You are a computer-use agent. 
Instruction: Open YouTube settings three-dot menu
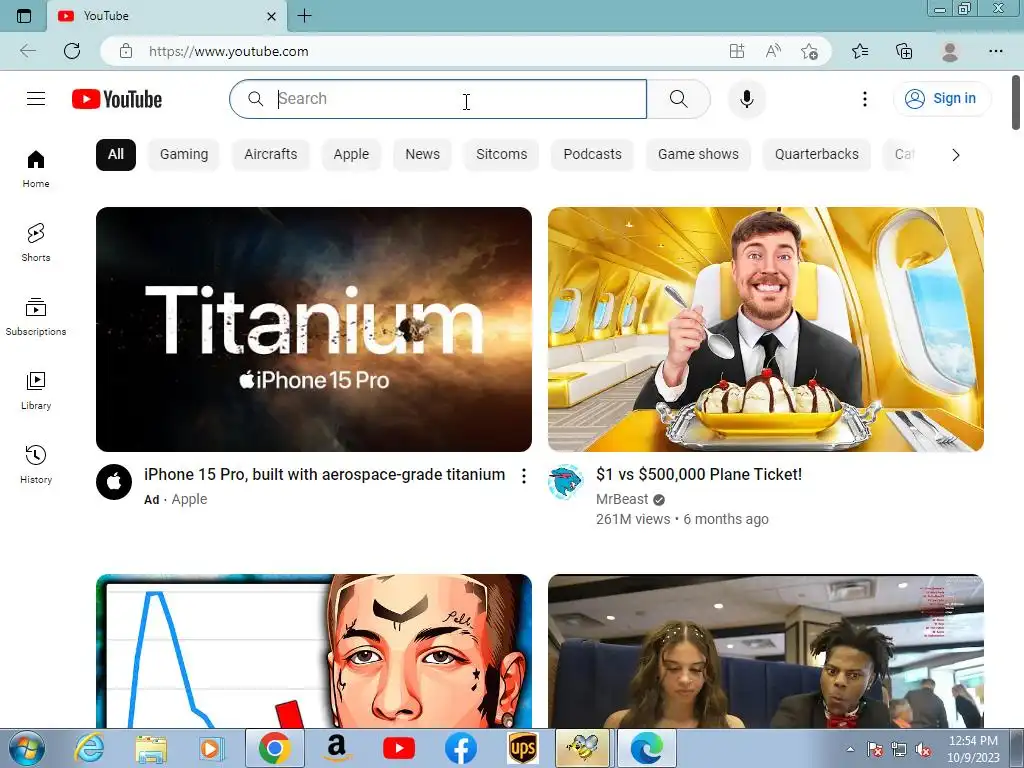click(x=865, y=99)
